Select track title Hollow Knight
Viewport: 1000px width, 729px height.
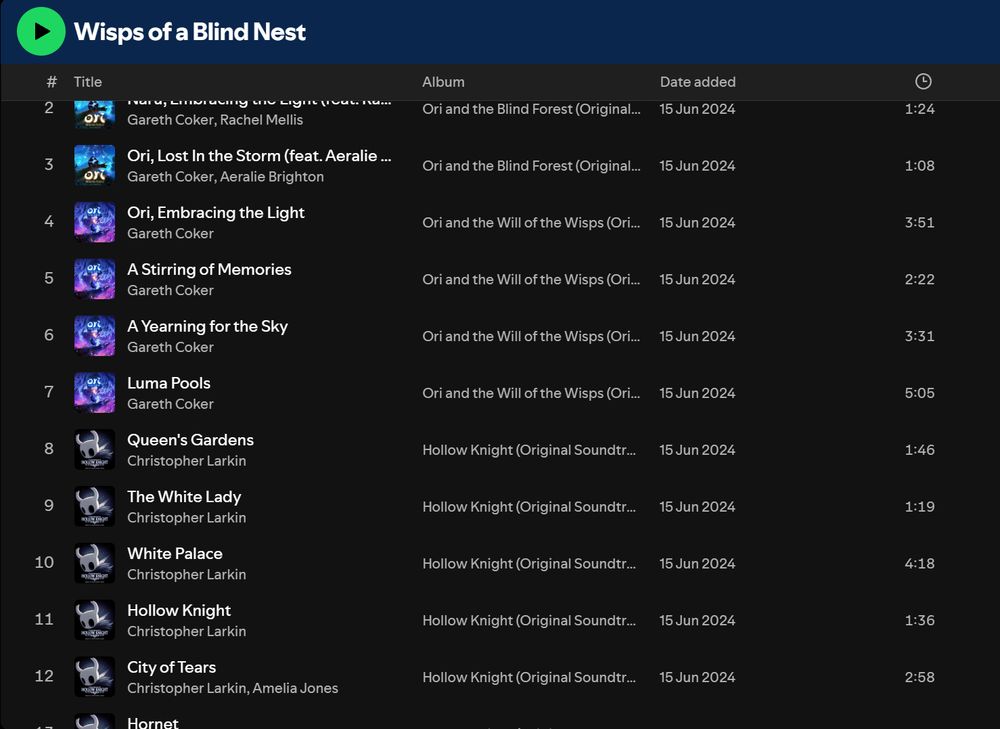(x=179, y=610)
